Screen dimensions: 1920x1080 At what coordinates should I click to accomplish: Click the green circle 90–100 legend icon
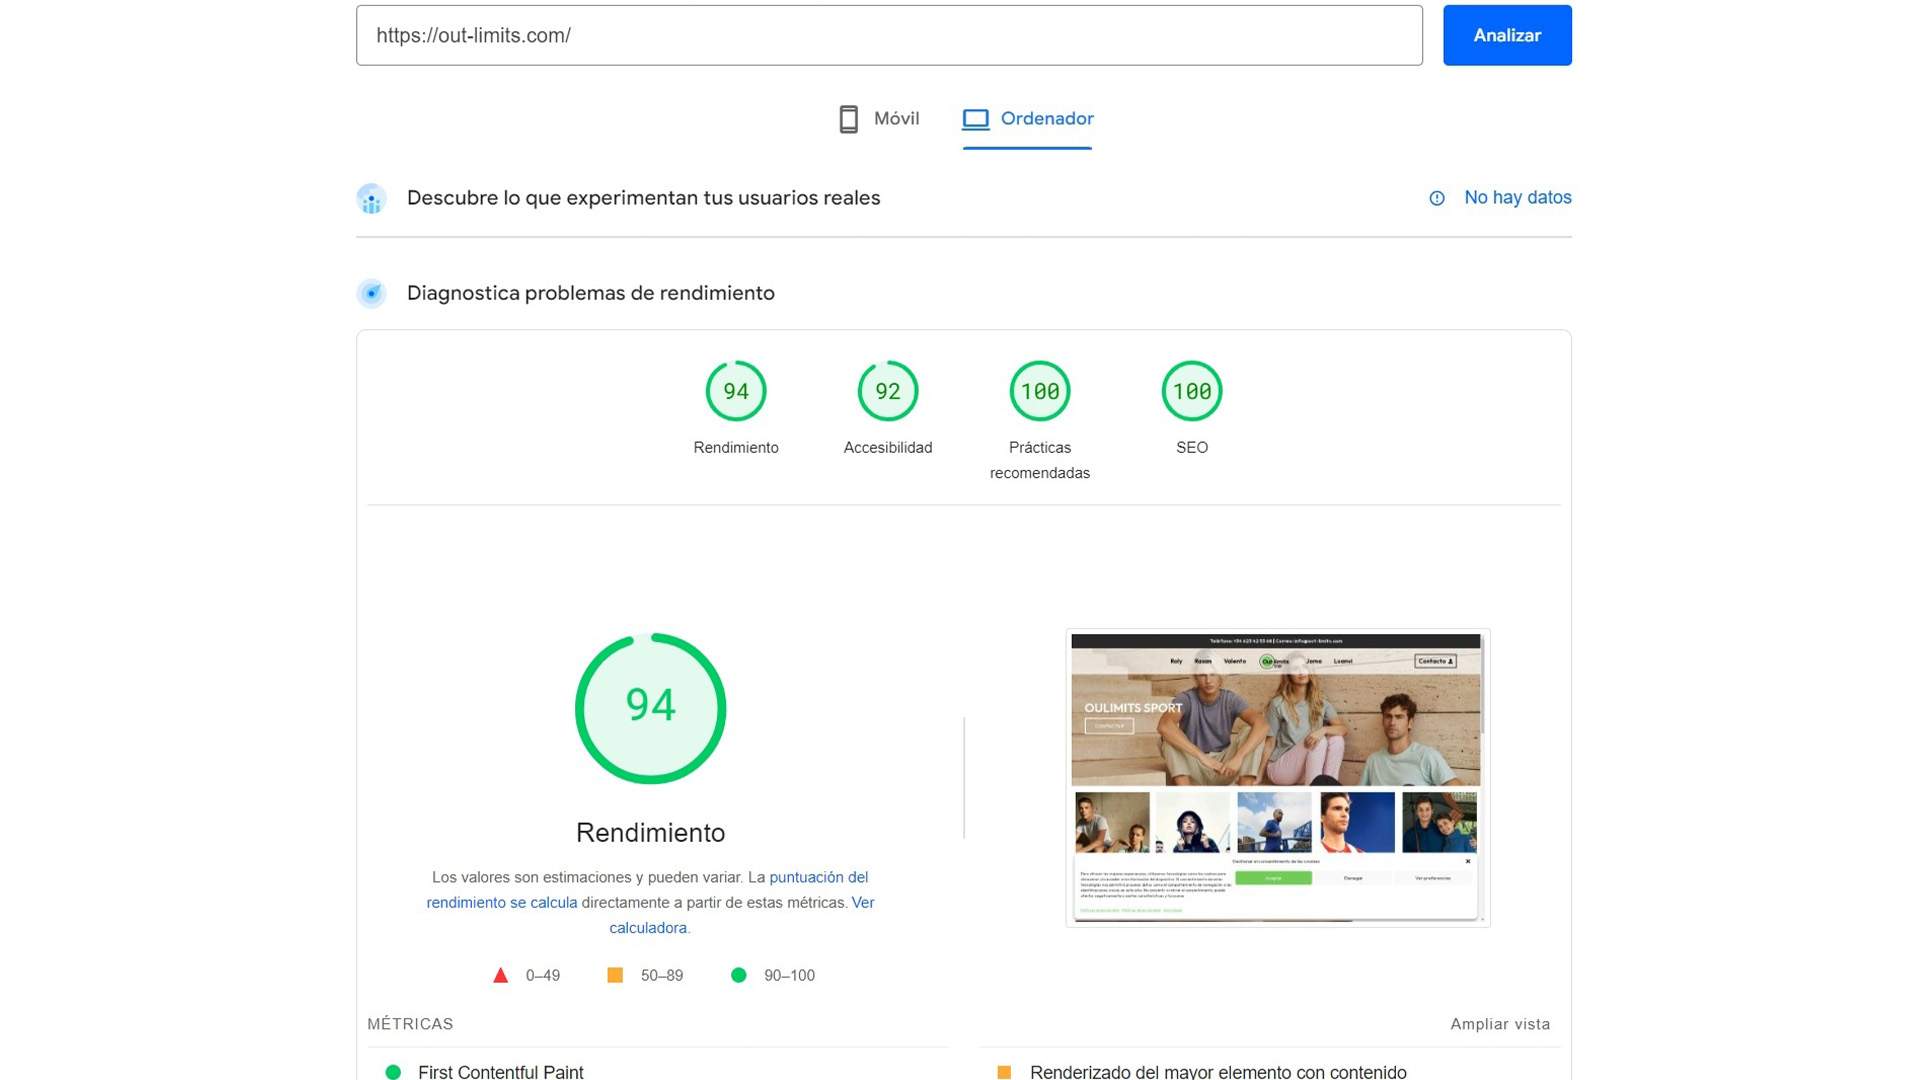[x=738, y=975]
